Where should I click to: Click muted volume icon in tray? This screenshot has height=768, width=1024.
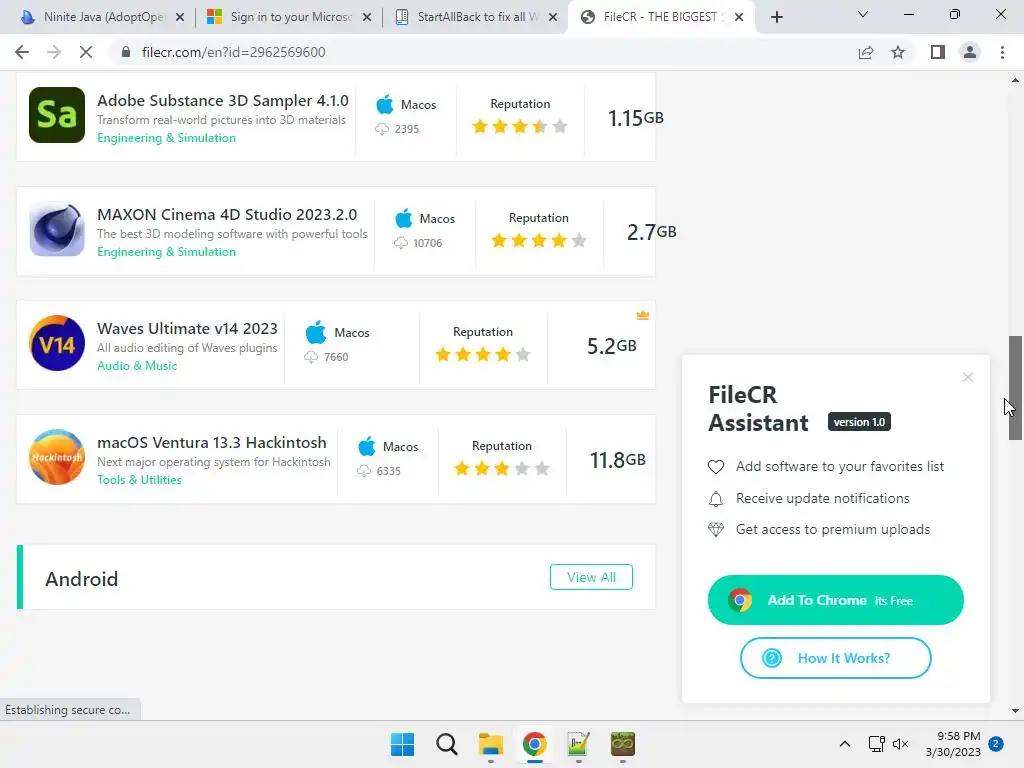(901, 744)
